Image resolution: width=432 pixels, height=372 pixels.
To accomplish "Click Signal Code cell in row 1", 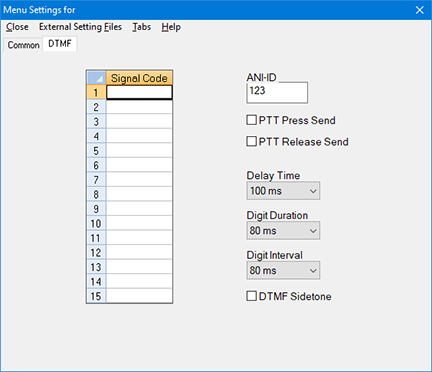I will 139,92.
